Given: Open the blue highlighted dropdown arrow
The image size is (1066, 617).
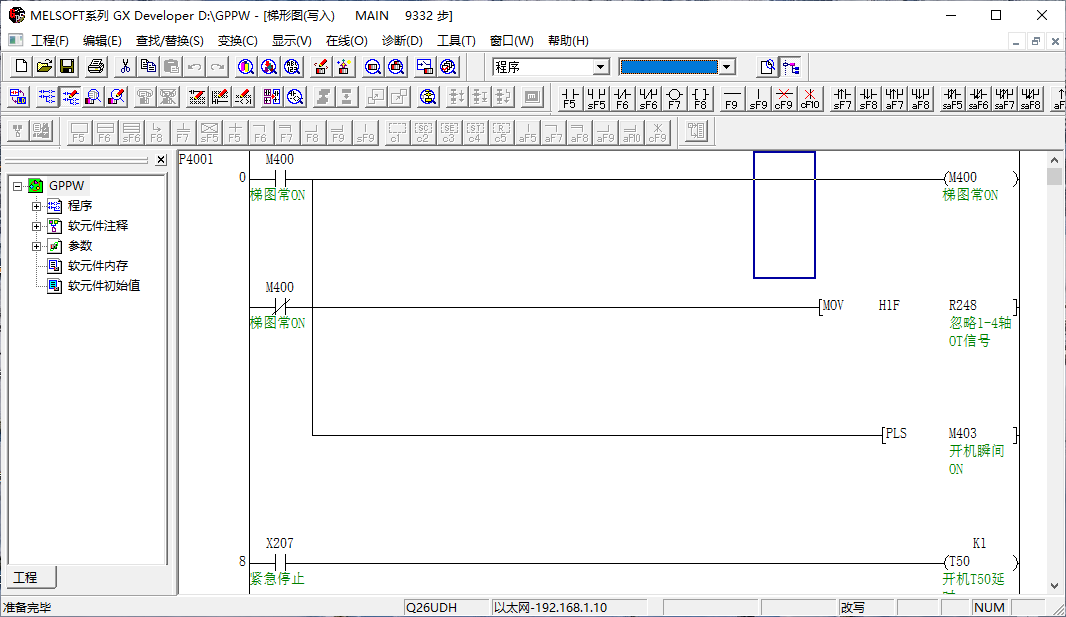Looking at the screenshot, I should click(727, 67).
